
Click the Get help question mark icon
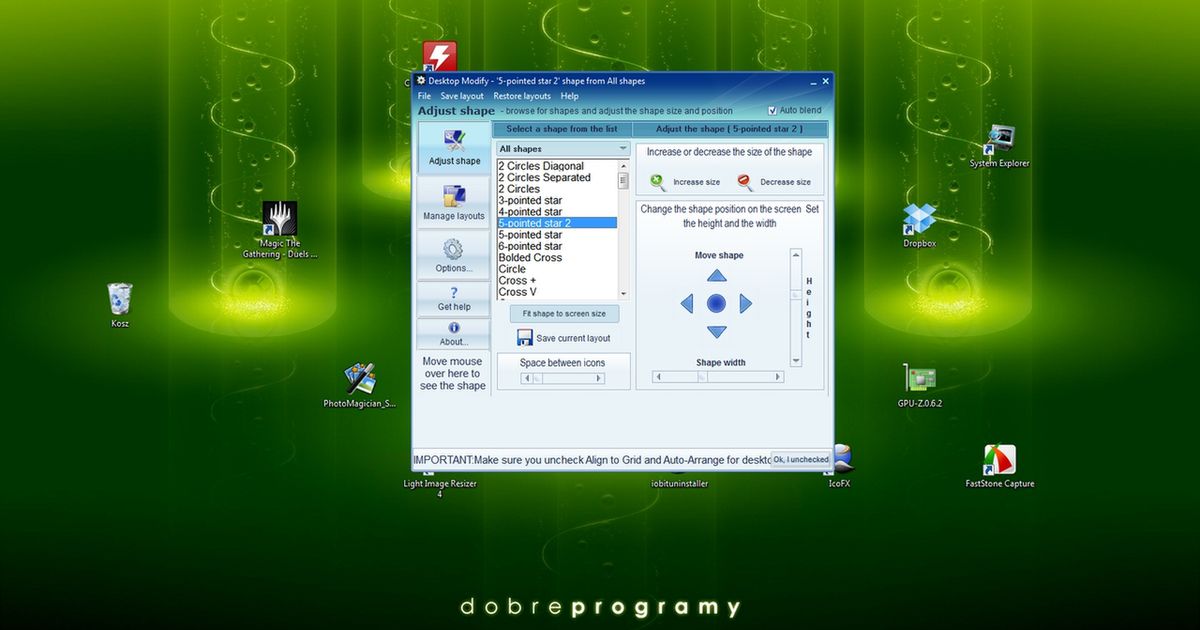click(453, 293)
